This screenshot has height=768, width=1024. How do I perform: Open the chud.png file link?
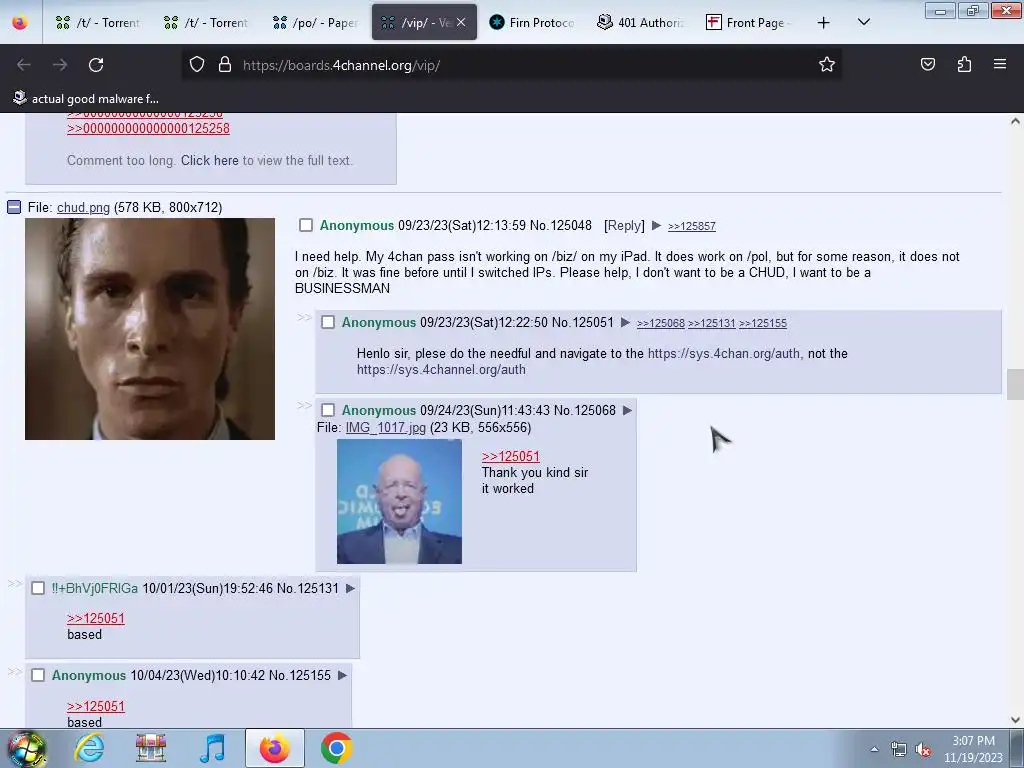[83, 207]
